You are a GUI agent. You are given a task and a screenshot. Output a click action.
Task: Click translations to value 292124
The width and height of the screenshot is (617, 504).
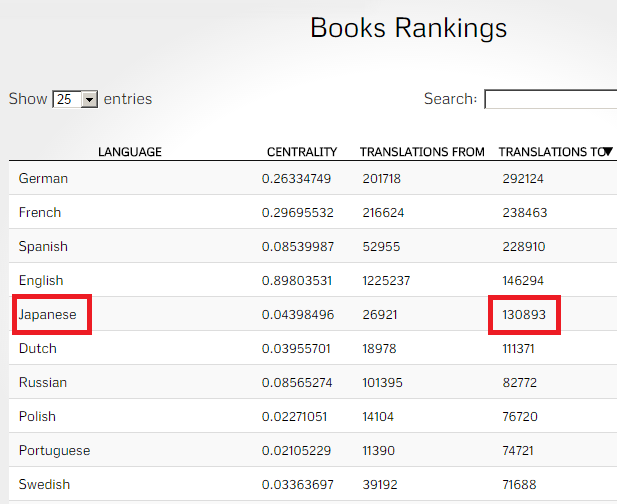[x=523, y=179]
